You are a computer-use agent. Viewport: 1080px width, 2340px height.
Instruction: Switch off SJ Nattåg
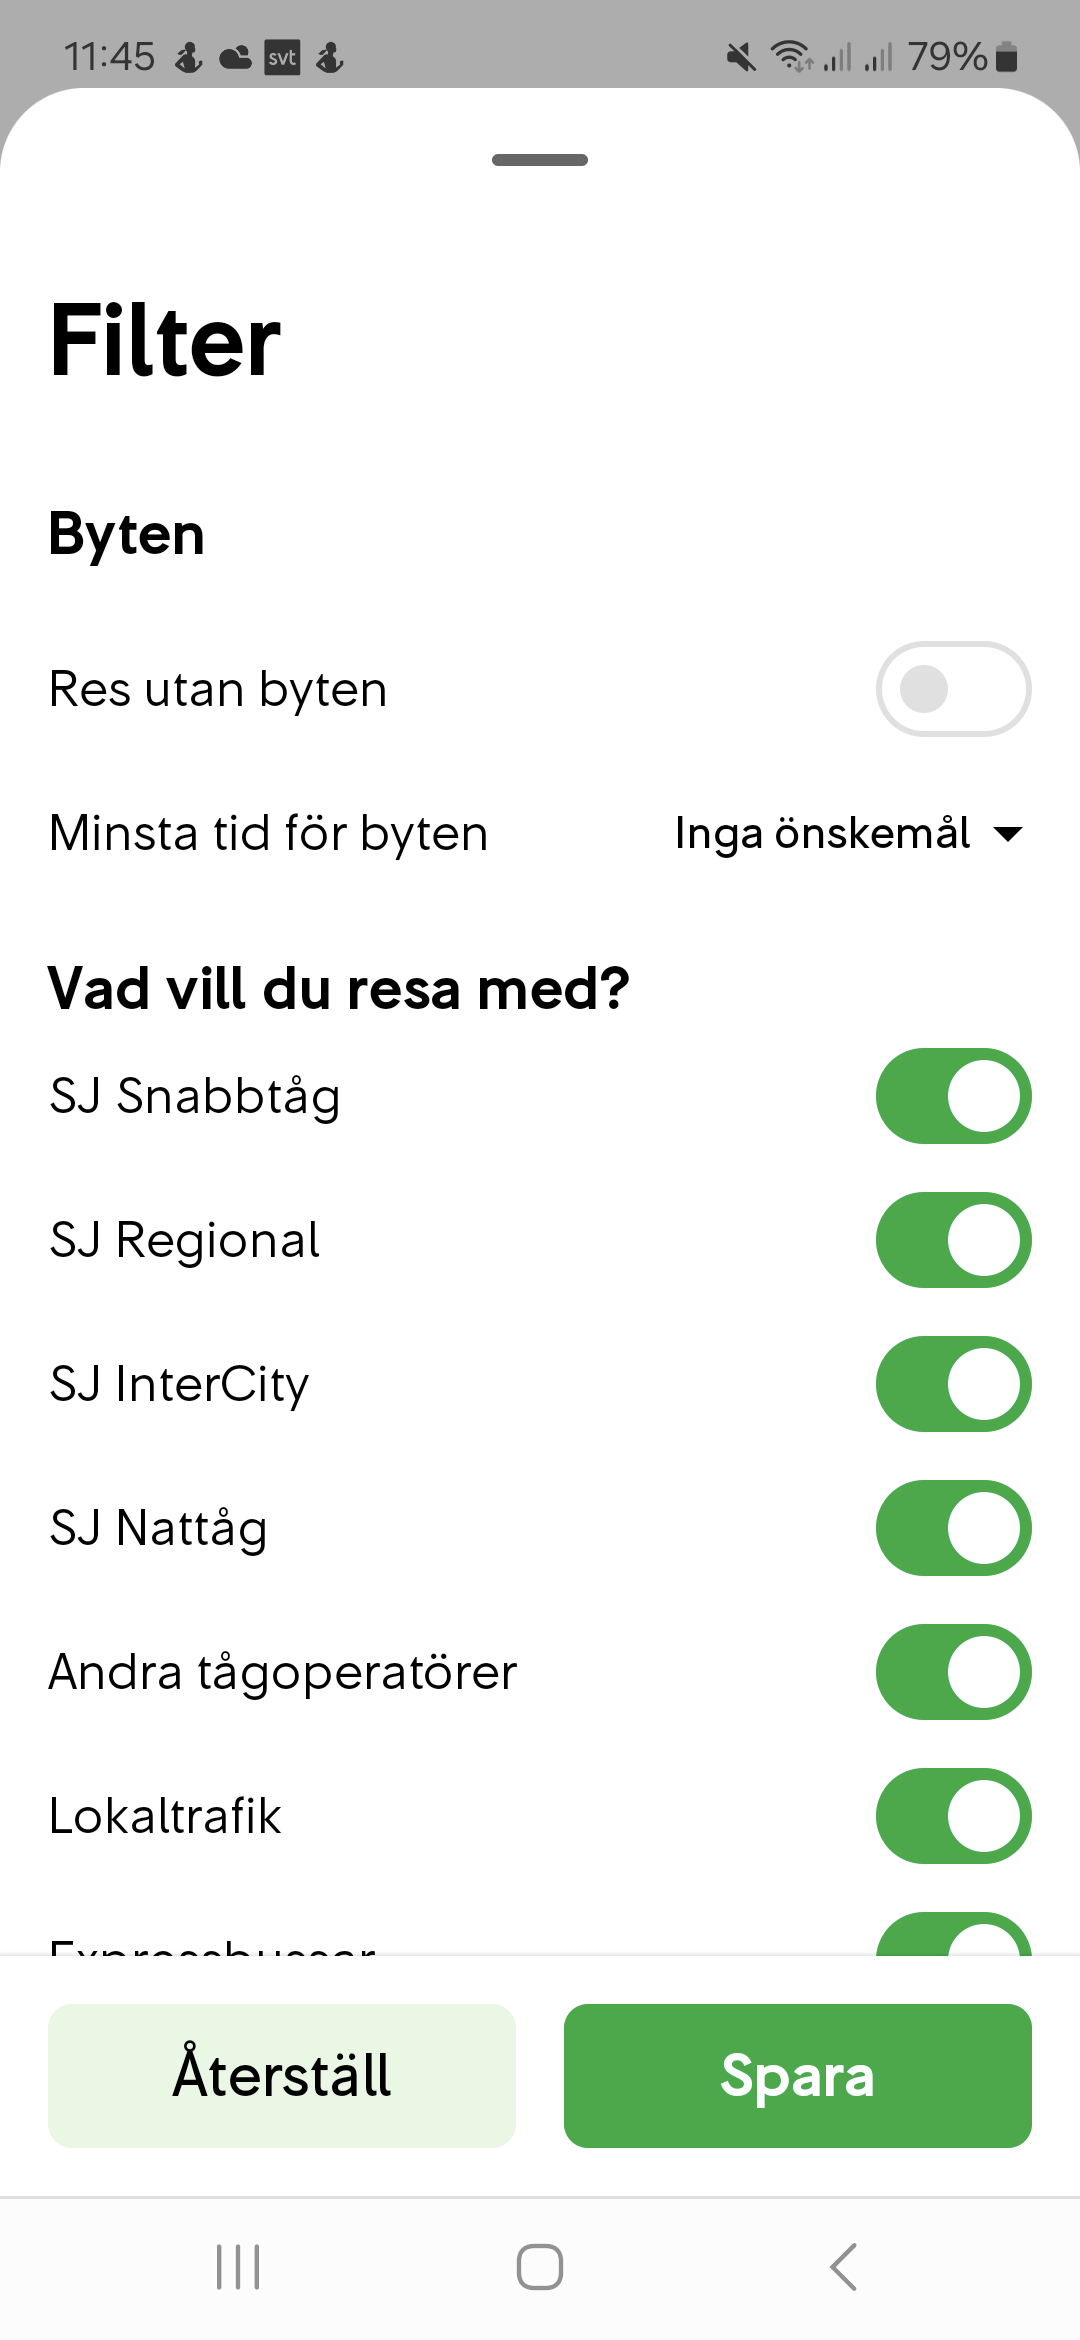[953, 1528]
